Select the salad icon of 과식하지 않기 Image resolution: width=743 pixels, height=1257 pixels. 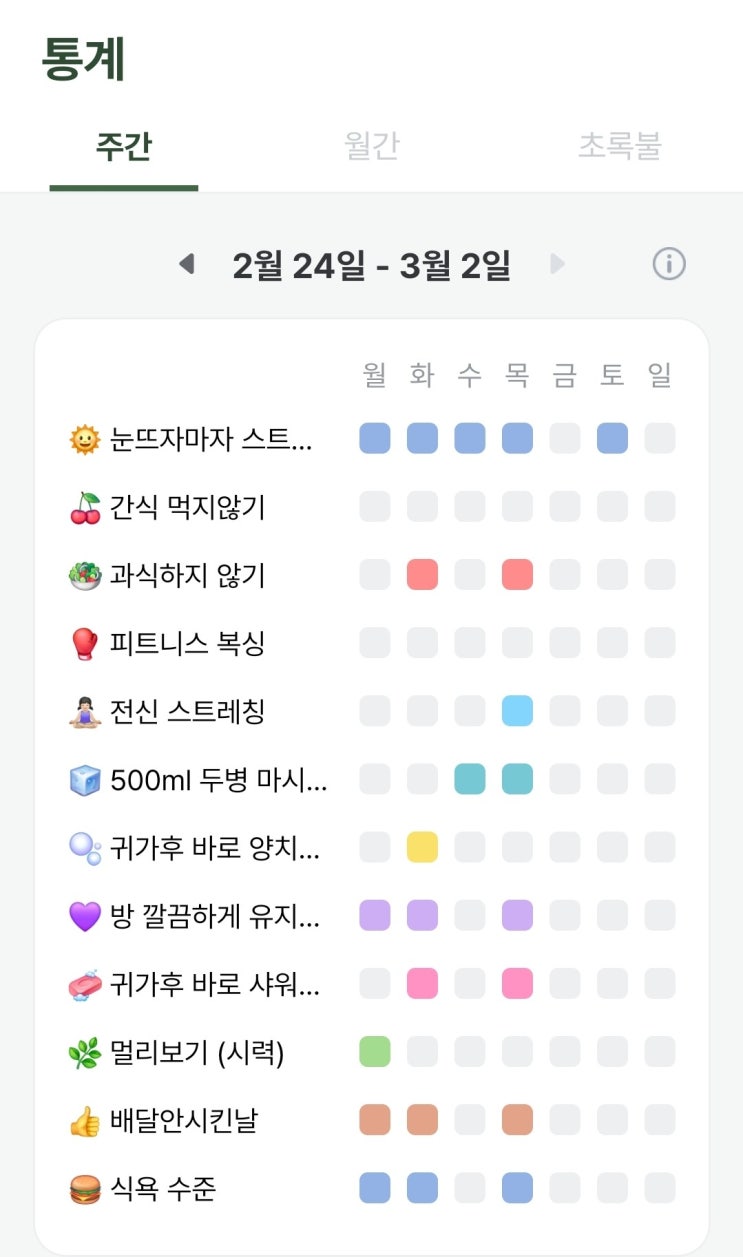coord(85,576)
